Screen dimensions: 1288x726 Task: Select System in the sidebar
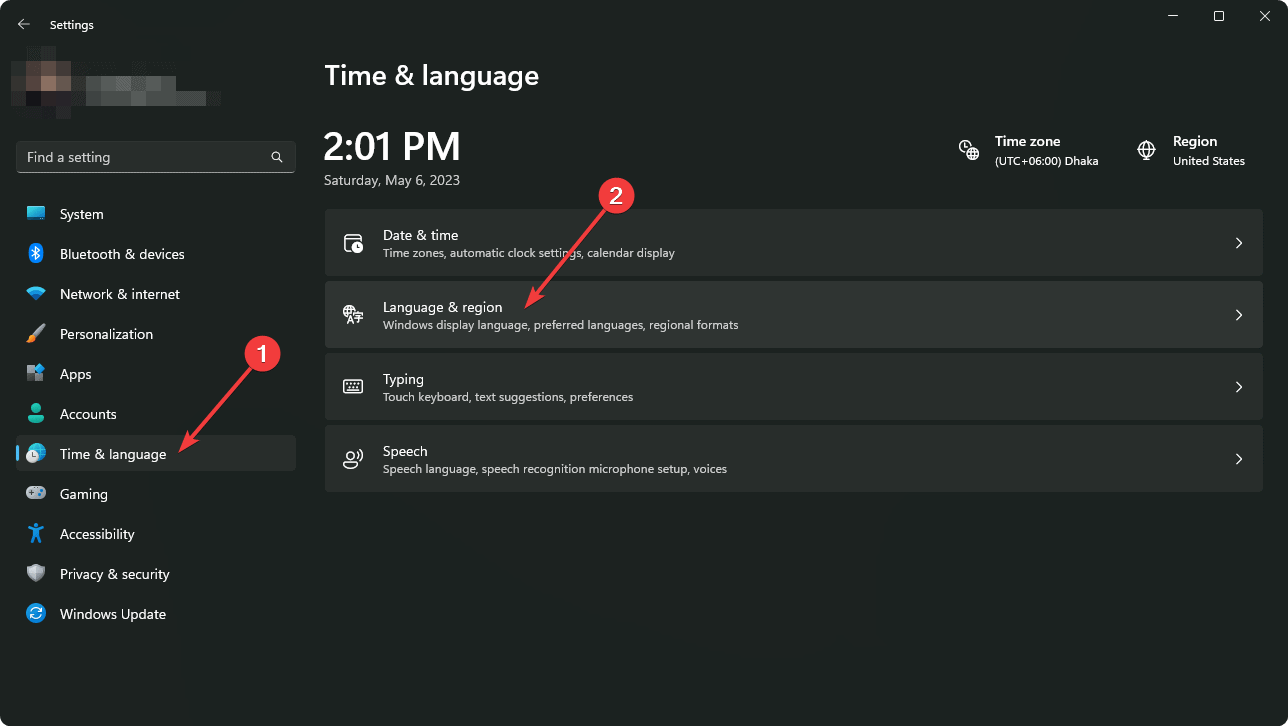[156, 214]
